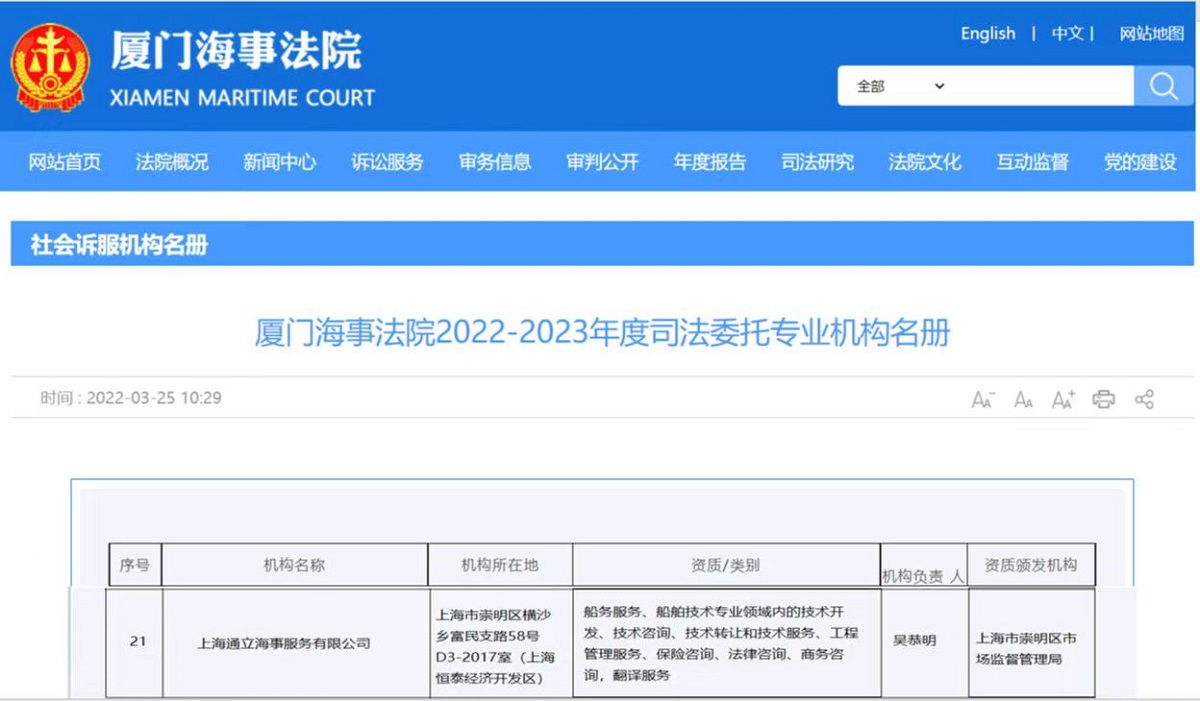Switch site language to English
The height and width of the screenshot is (701, 1200).
tap(987, 33)
